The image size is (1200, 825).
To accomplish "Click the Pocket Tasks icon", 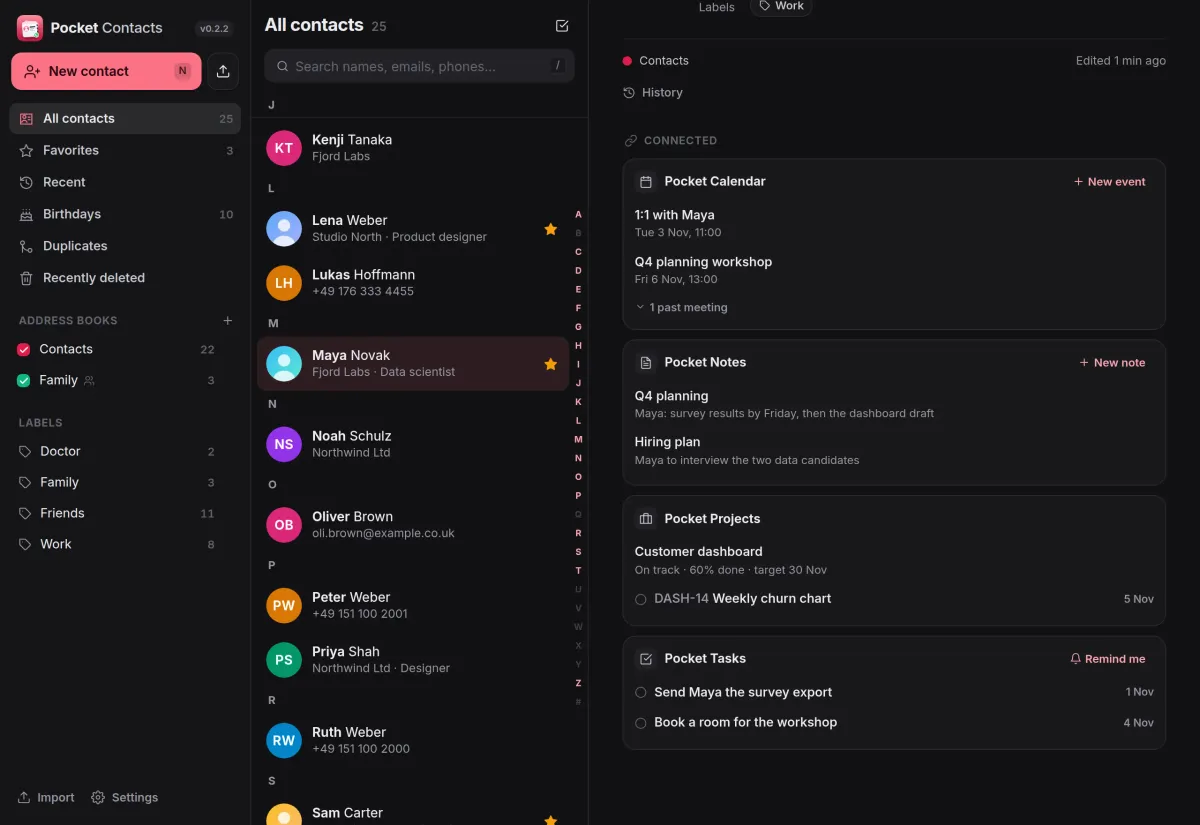I will coord(646,659).
